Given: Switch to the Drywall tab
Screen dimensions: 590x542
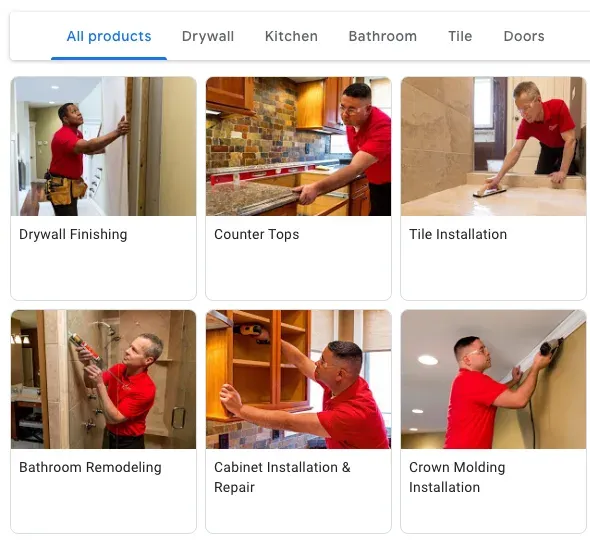Looking at the screenshot, I should (x=208, y=37).
